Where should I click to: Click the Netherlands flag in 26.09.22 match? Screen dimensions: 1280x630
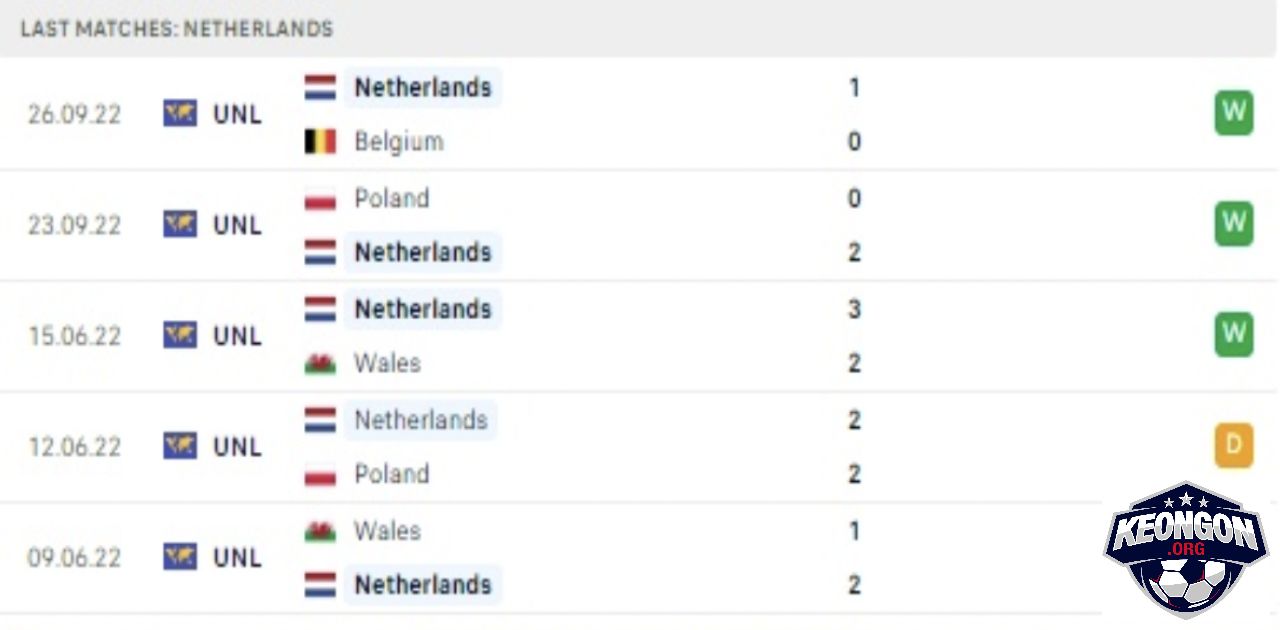320,87
